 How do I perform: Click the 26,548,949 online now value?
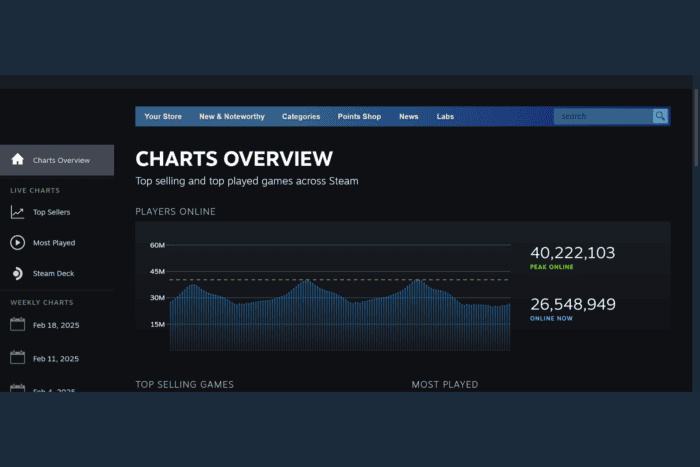(x=573, y=304)
